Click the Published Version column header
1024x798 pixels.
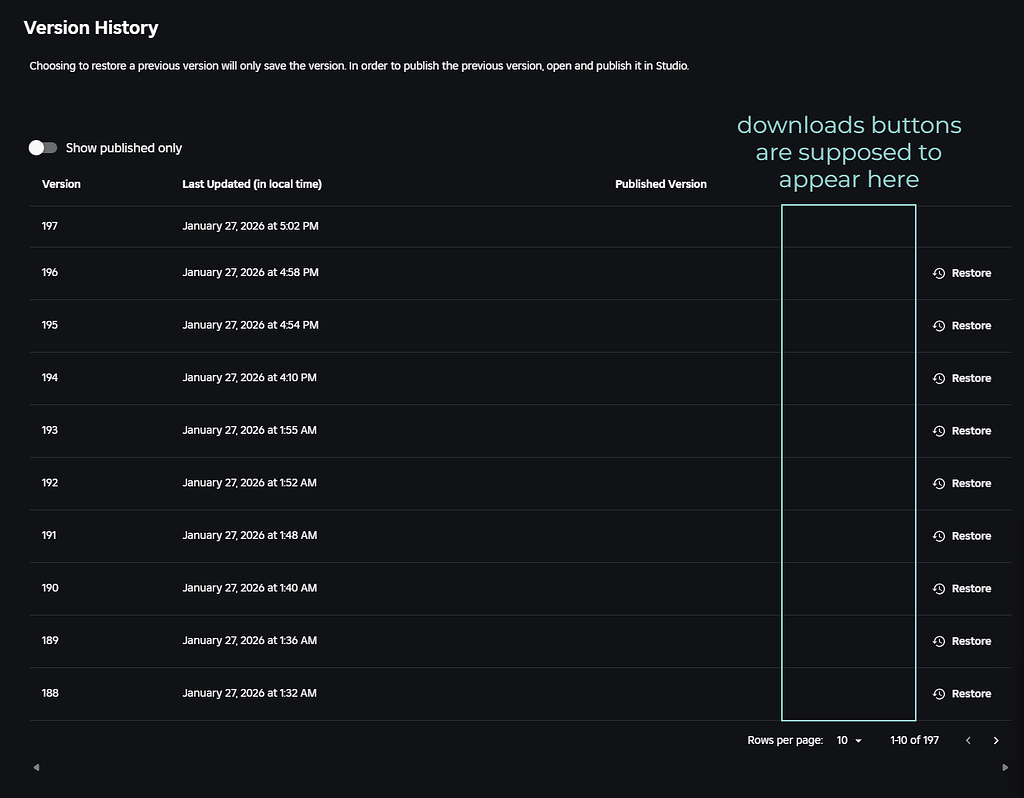661,184
